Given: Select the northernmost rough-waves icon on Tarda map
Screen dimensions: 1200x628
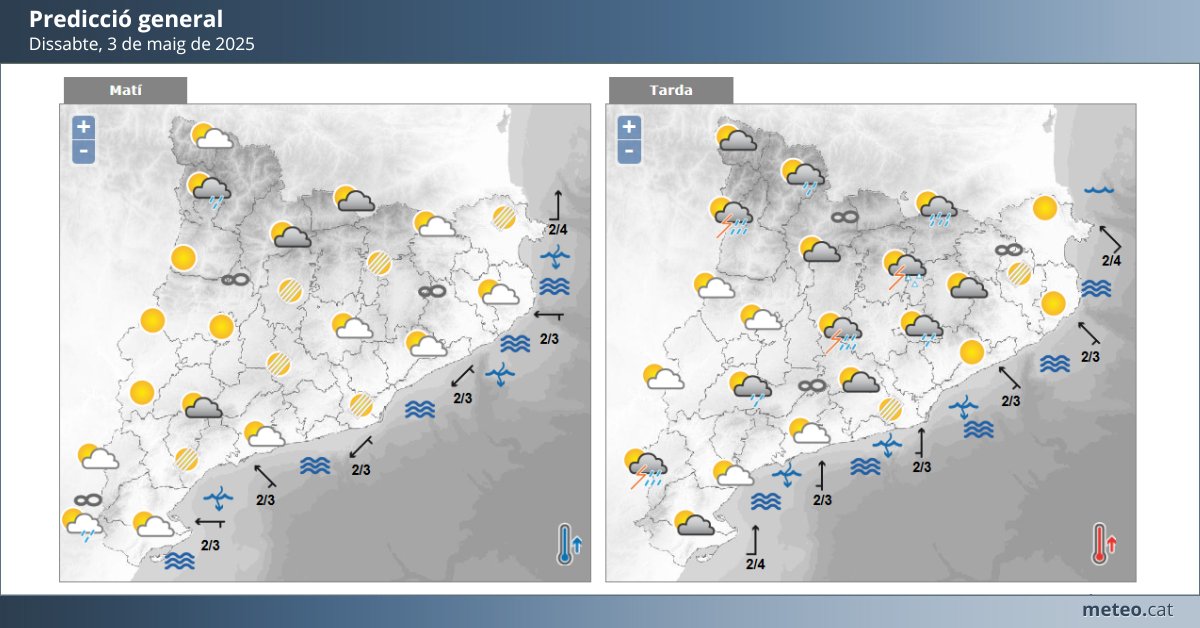Looking at the screenshot, I should (1097, 289).
